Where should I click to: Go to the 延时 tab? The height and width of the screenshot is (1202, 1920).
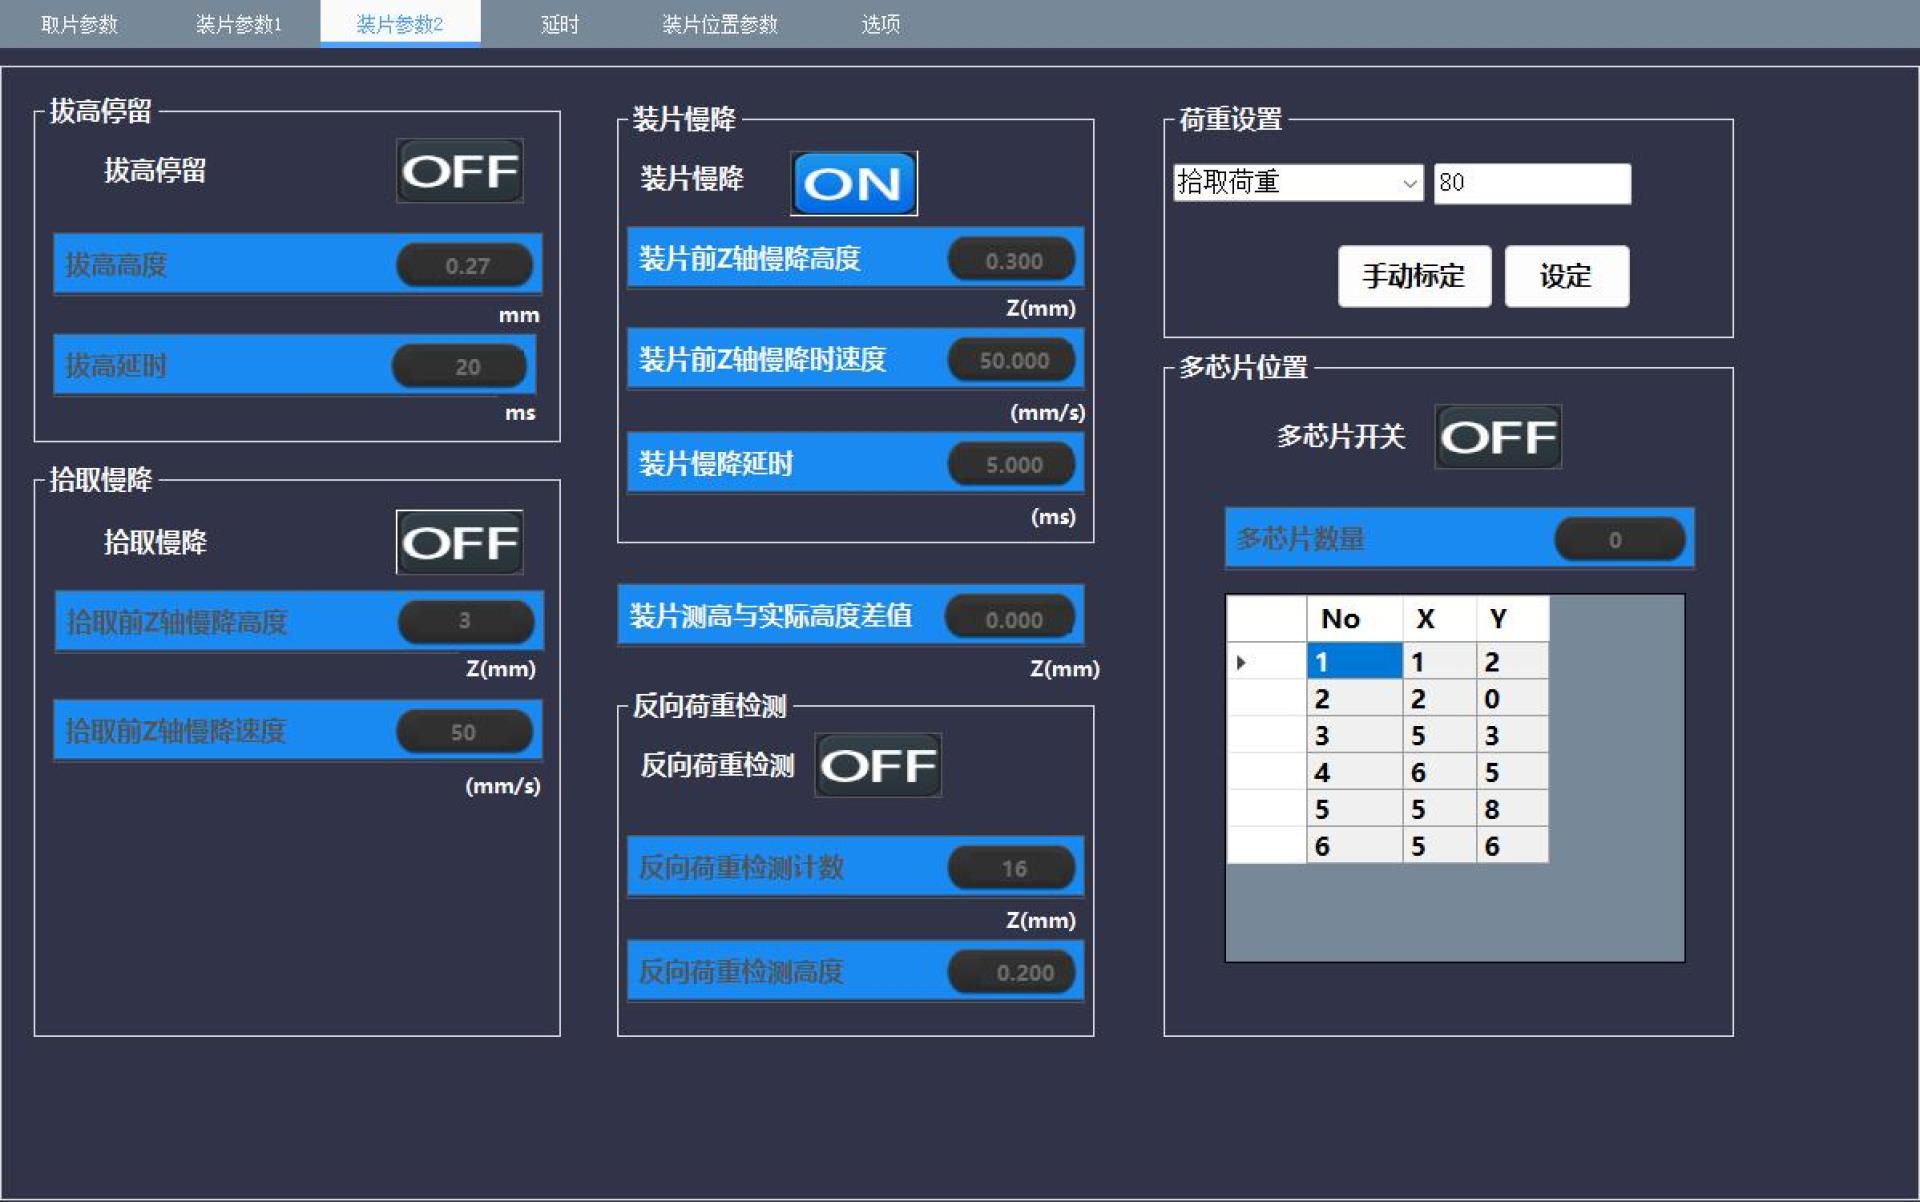point(560,24)
